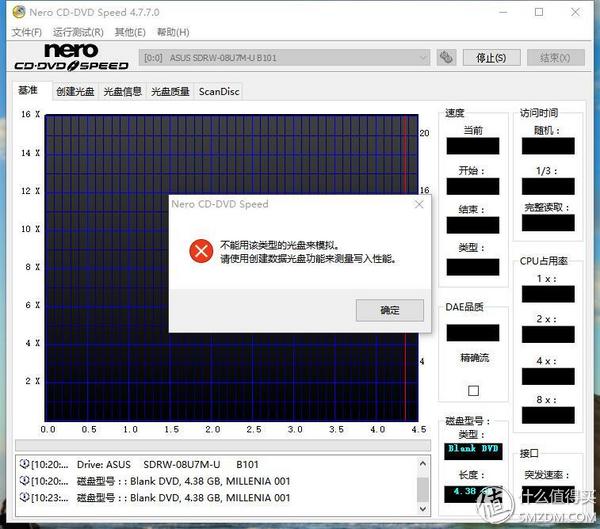Click the 类型 speed value field
The width and height of the screenshot is (600, 529).
(473, 267)
